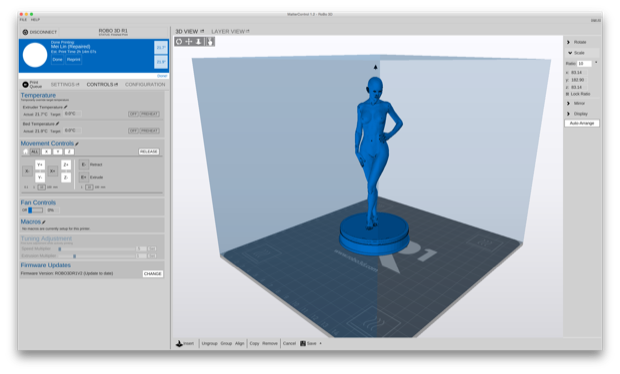The height and width of the screenshot is (374, 620).
Task: Open the Save dropdown arrow
Action: [x=320, y=343]
